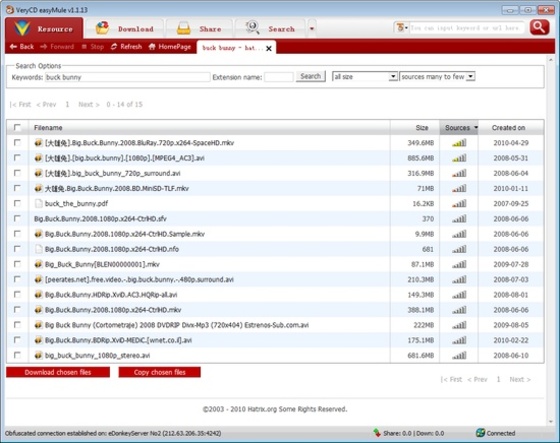Click the scrollbar down arrow
The image size is (560, 443).
point(551,422)
